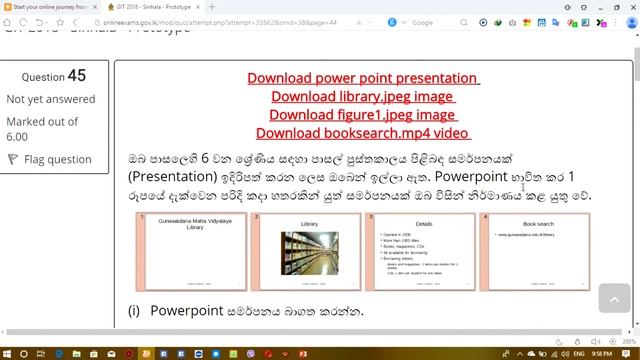Open PowerPoint from taskbar
640x360 pixels.
pos(303,354)
